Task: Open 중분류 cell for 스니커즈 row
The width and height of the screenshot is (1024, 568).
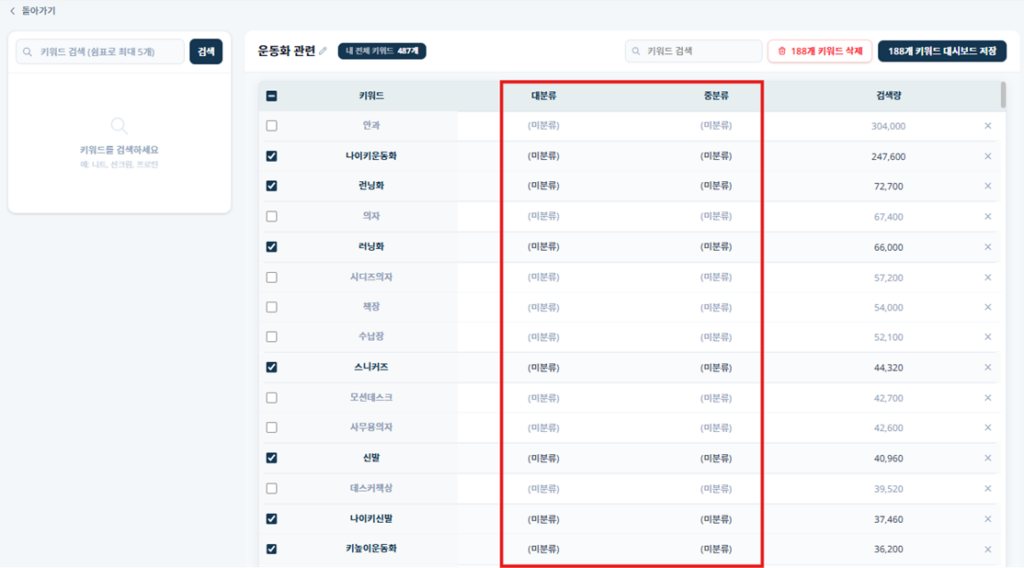Action: pyautogui.click(x=716, y=368)
